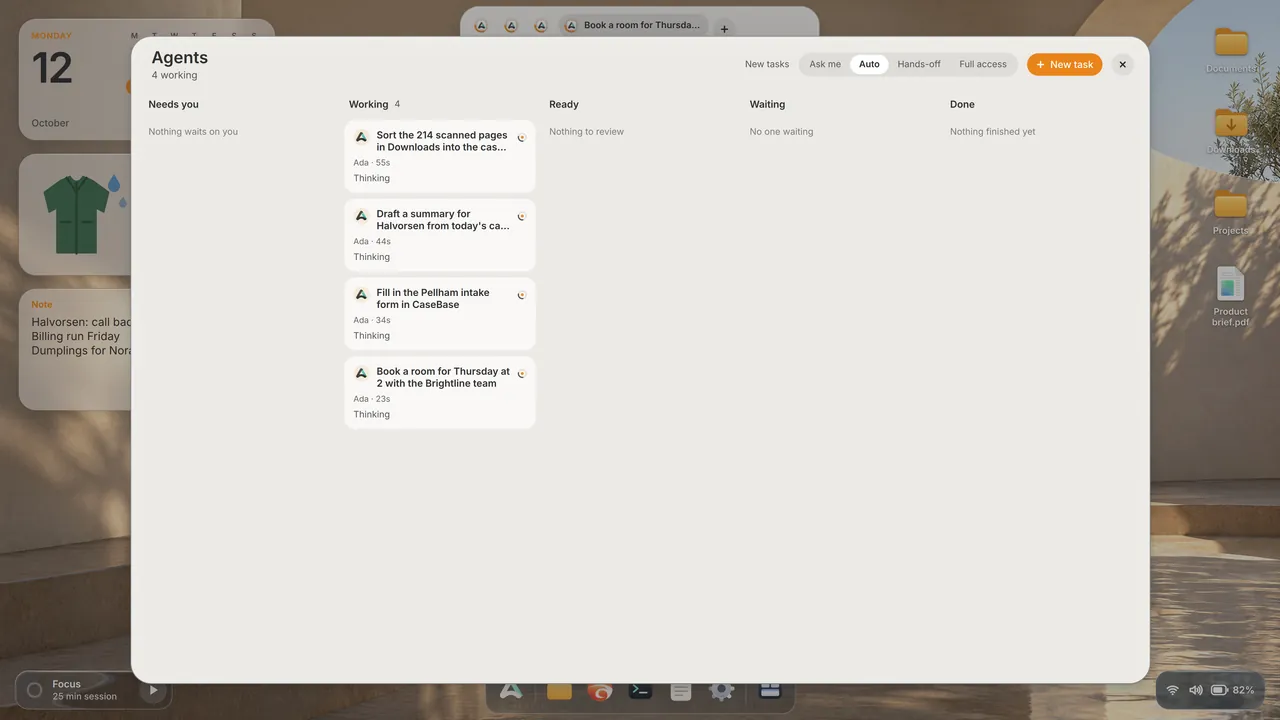This screenshot has width=1280, height=720.
Task: Choose Full access mode for new tasks
Action: pos(983,64)
